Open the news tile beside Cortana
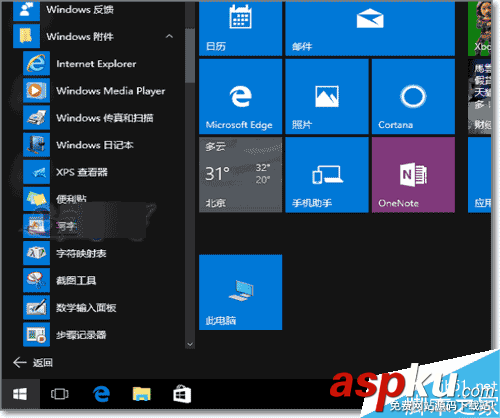The height and width of the screenshot is (418, 500). pyautogui.click(x=479, y=97)
